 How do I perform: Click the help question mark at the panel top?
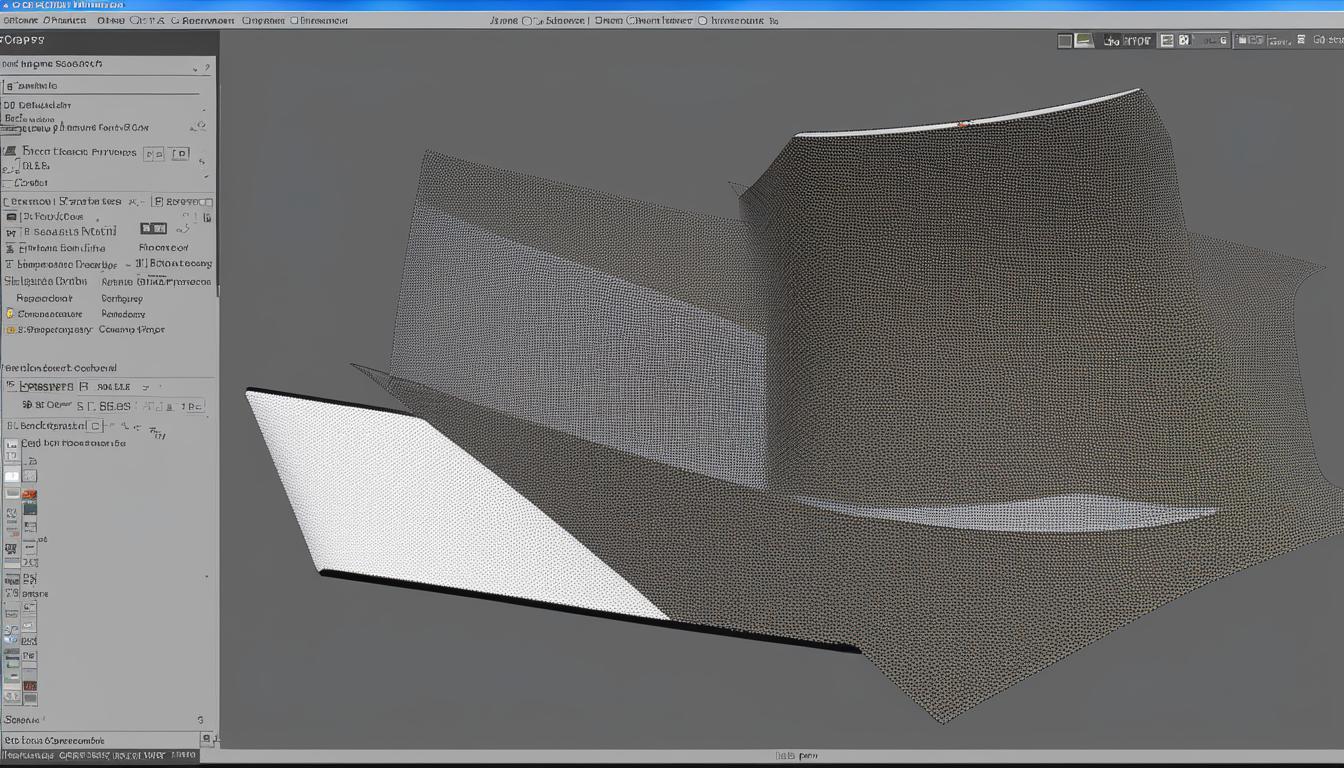208,66
